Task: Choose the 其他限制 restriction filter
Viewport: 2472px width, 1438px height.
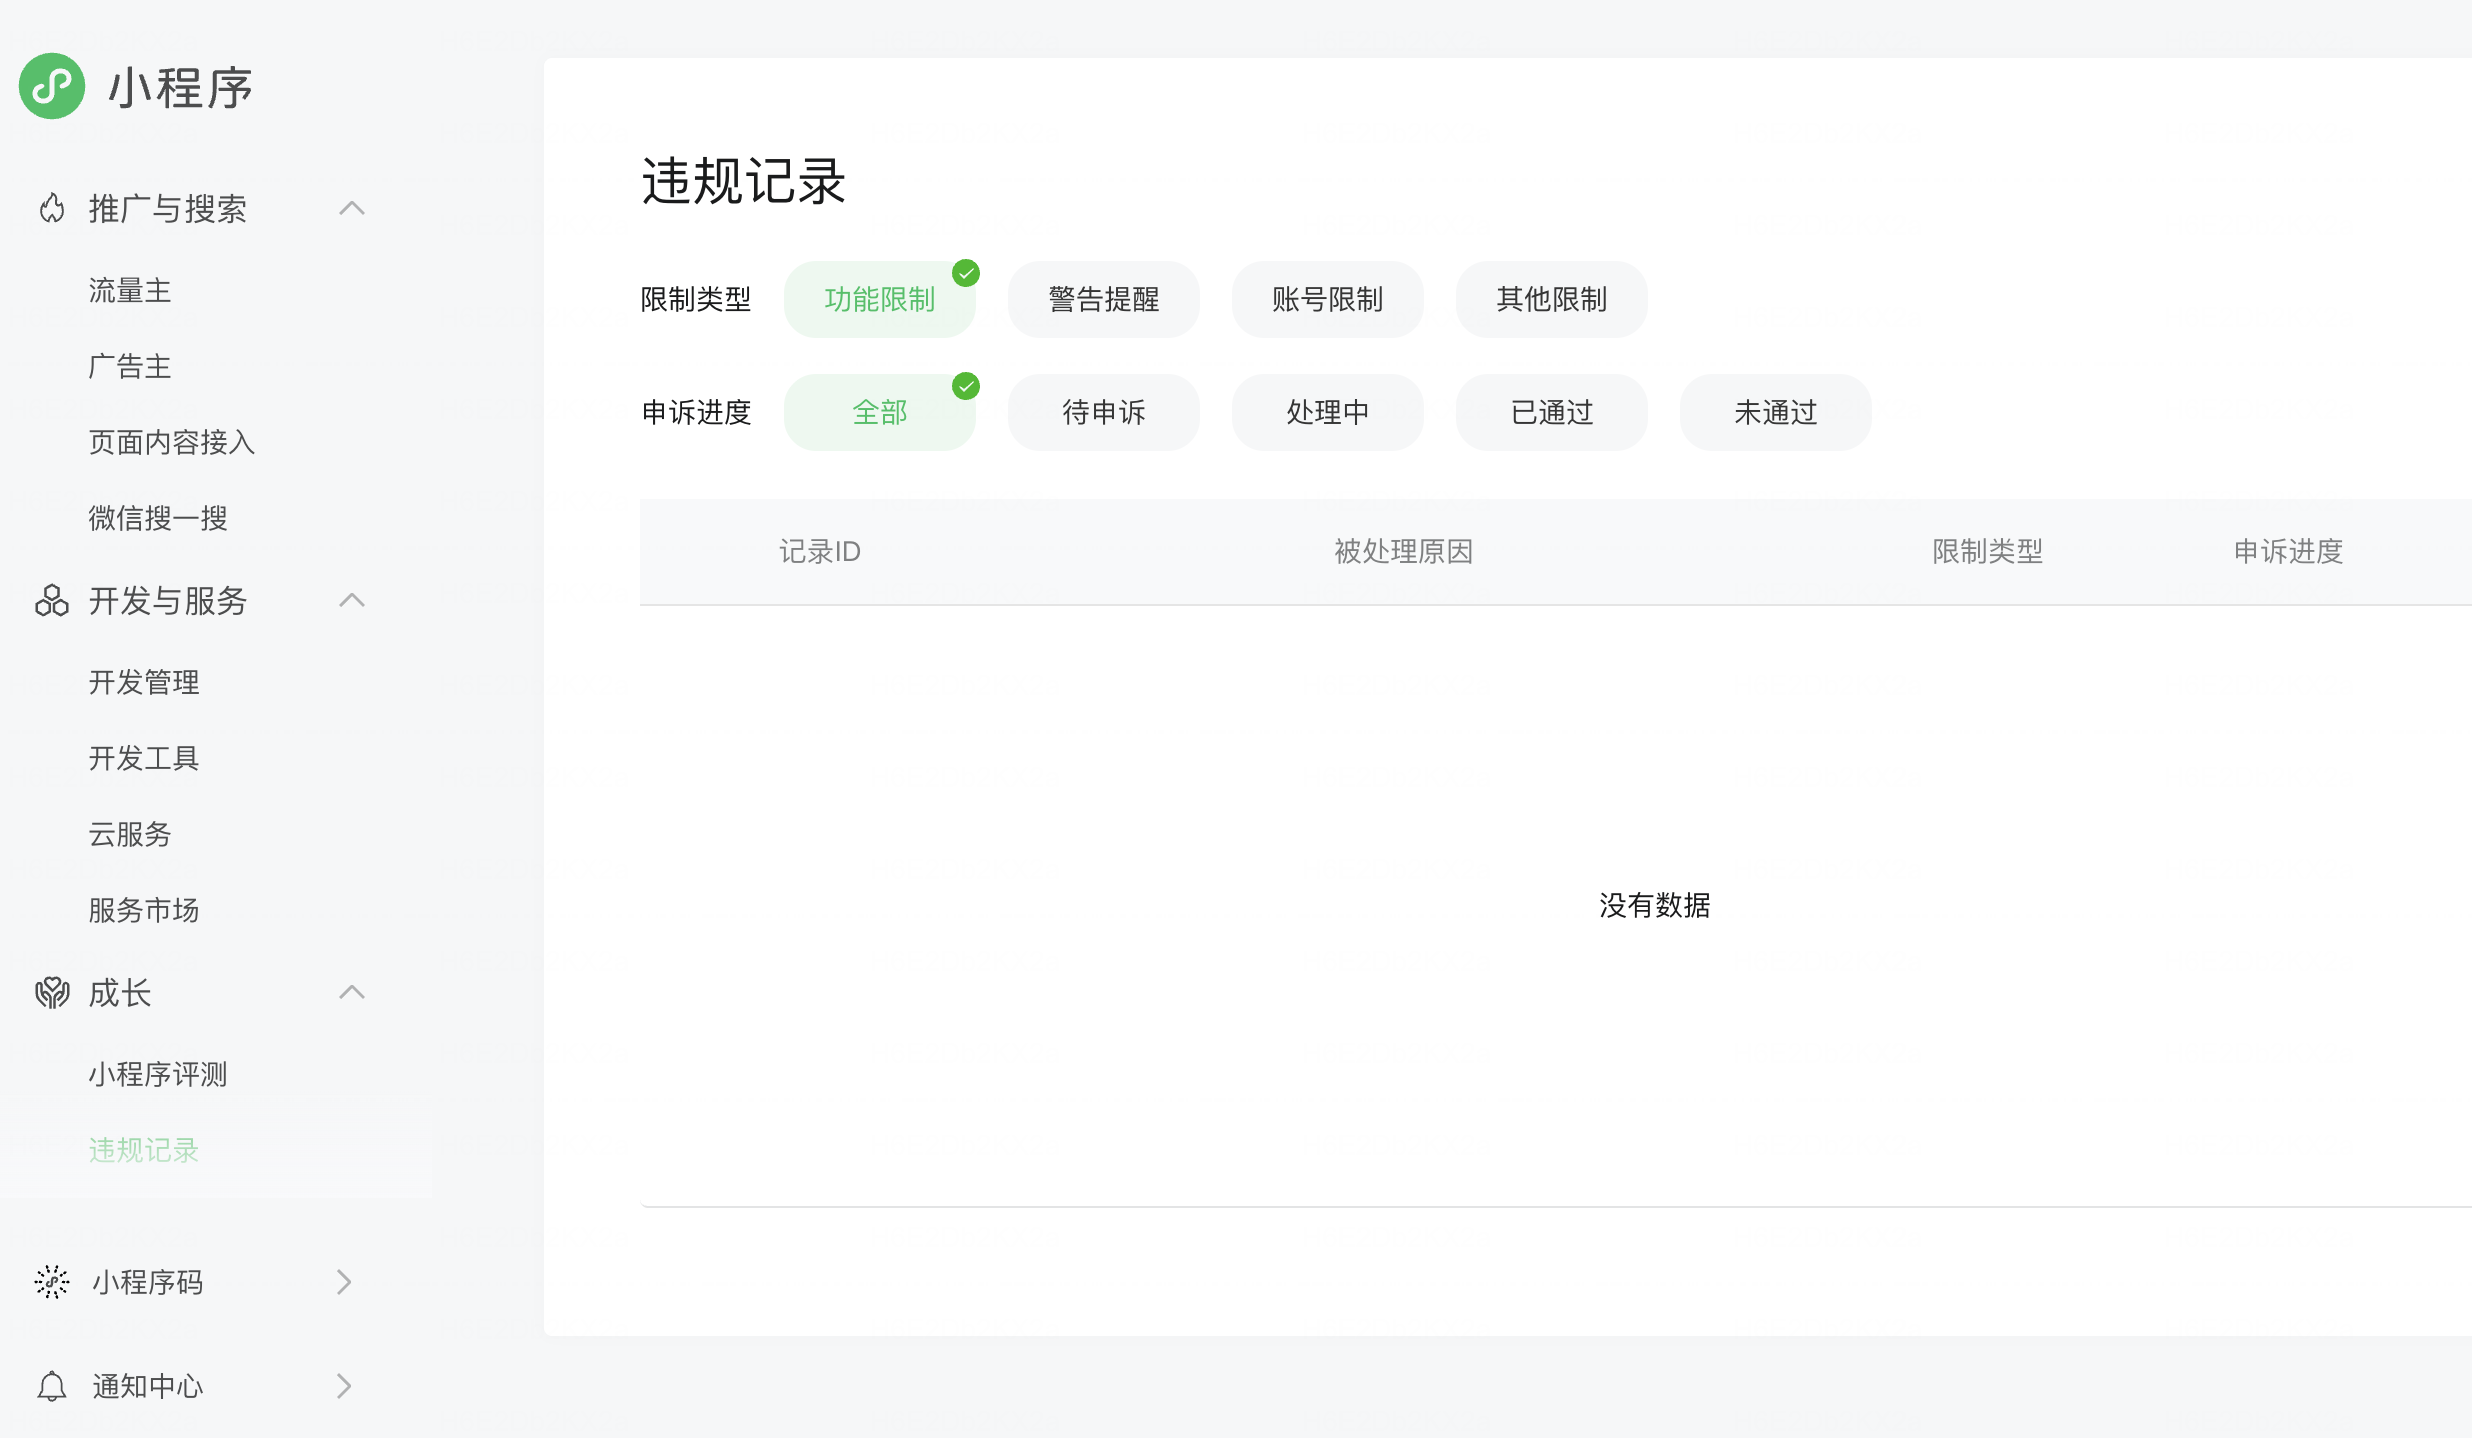Action: 1551,299
